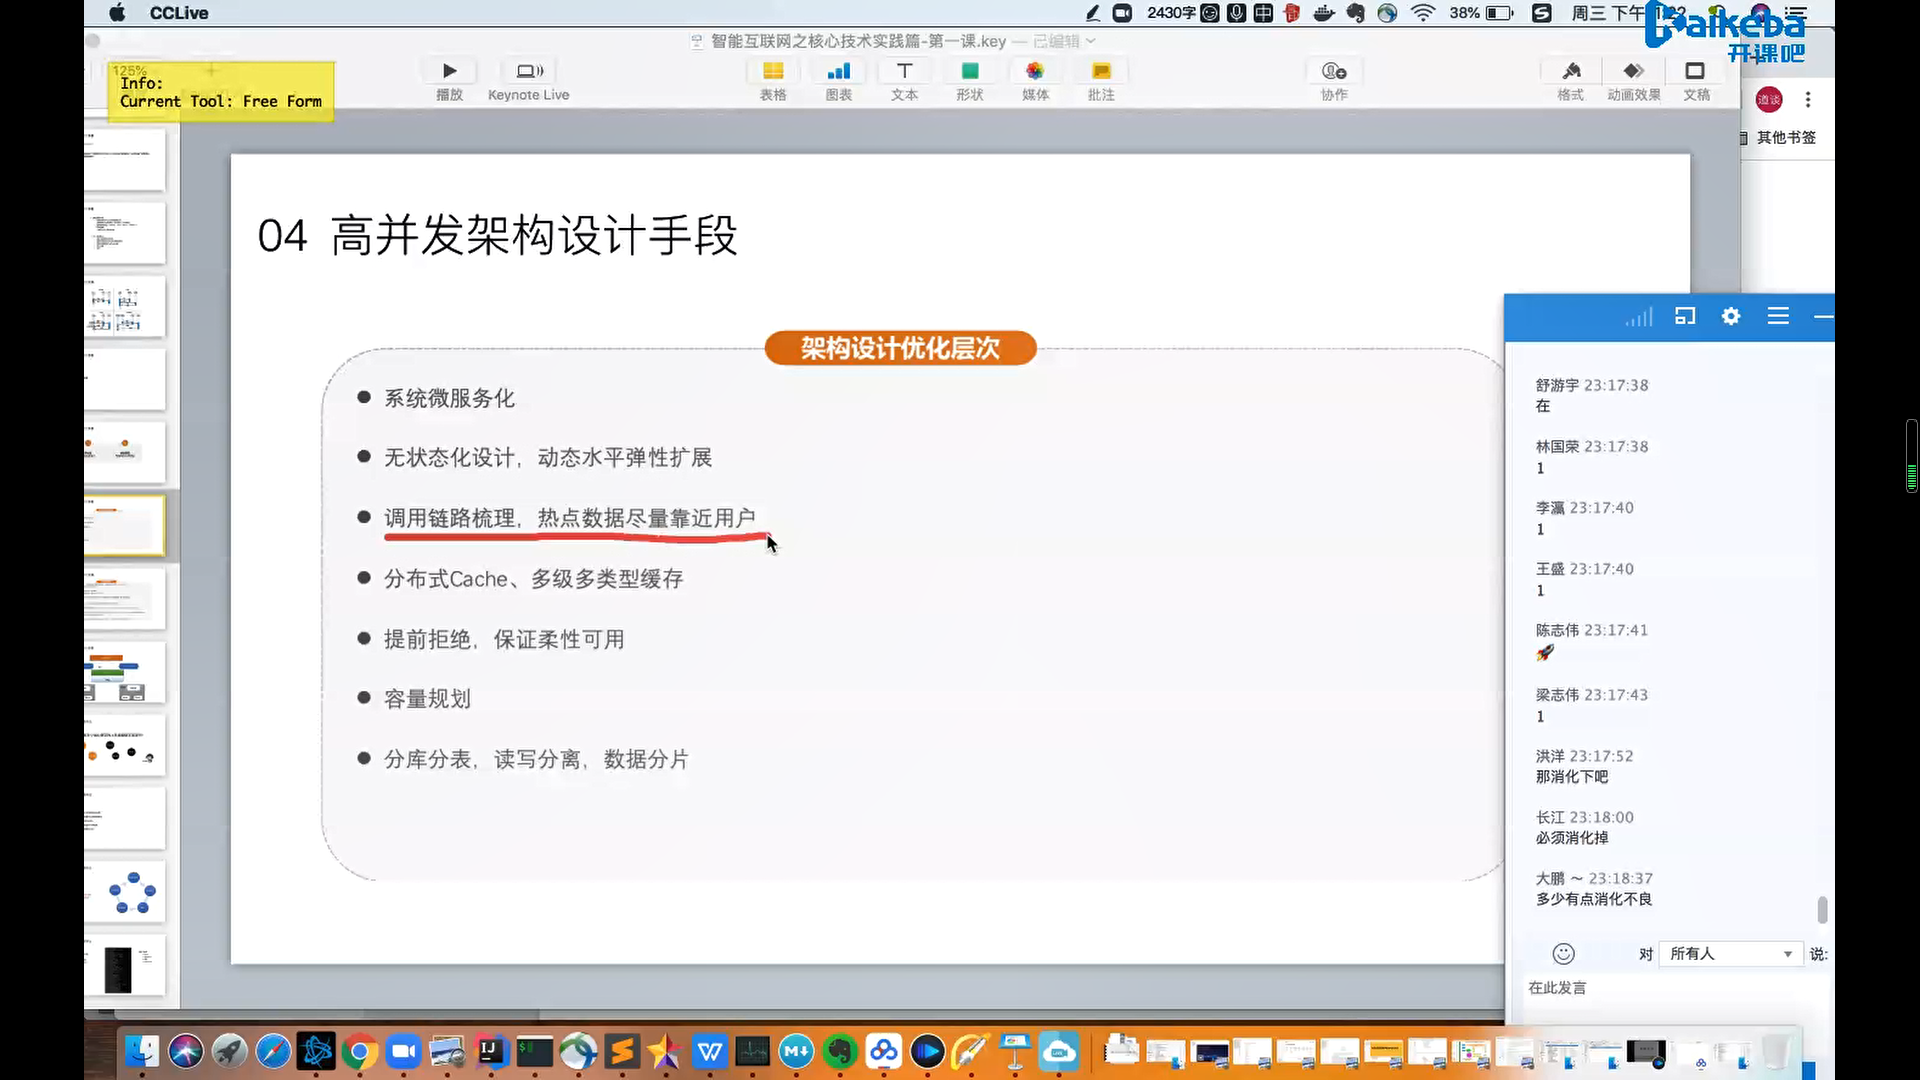Select the text (文本) tool
Image resolution: width=1920 pixels, height=1080 pixels.
[x=904, y=71]
